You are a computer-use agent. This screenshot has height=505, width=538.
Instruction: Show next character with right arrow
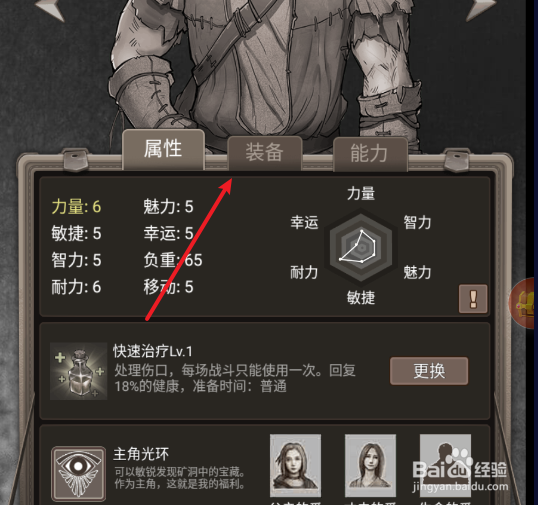point(481,9)
